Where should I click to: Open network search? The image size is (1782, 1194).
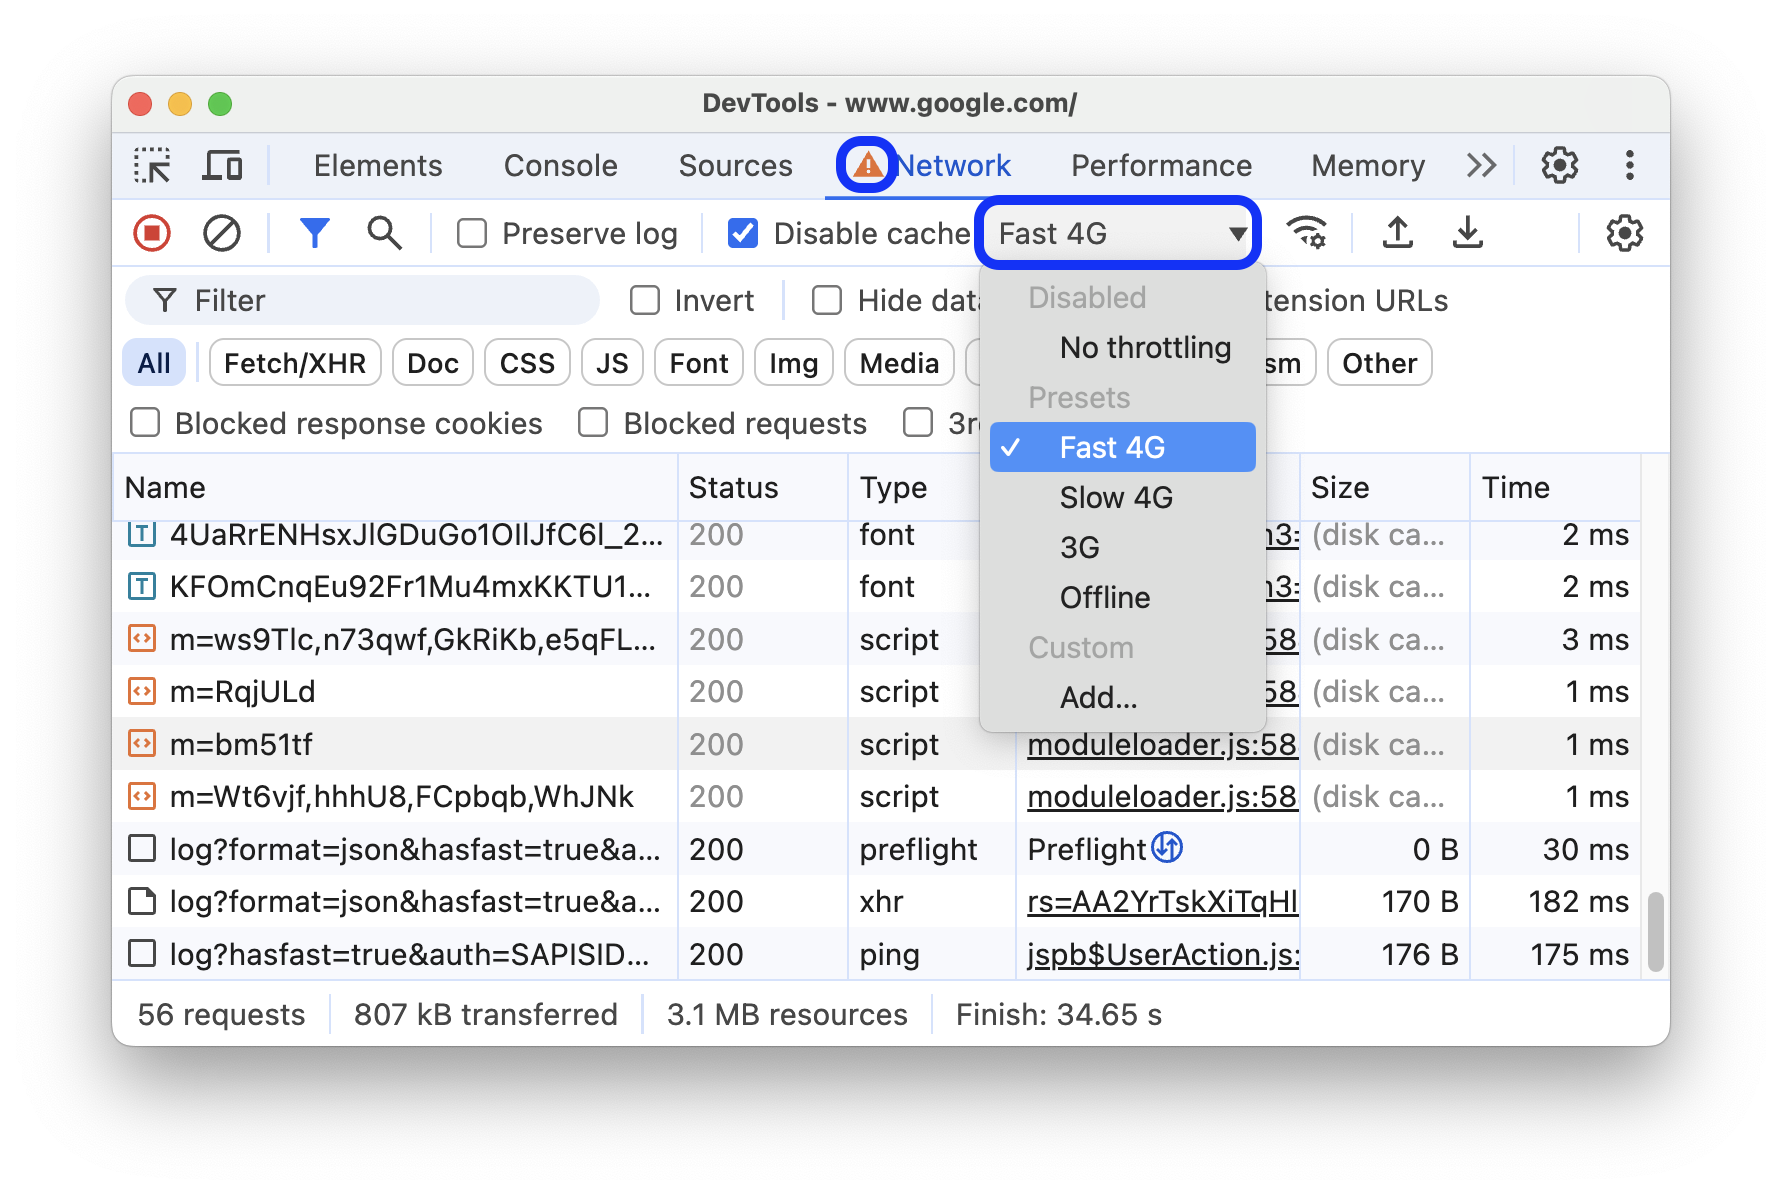(x=384, y=233)
